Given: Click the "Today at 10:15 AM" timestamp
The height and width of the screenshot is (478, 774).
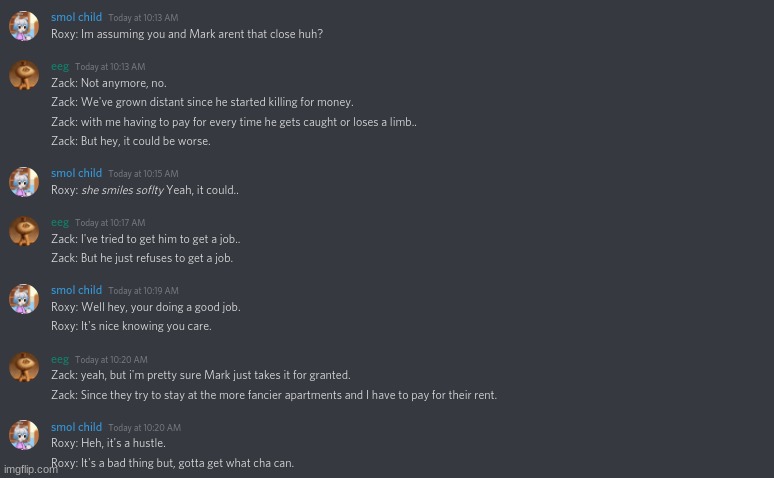Looking at the screenshot, I should (143, 174).
